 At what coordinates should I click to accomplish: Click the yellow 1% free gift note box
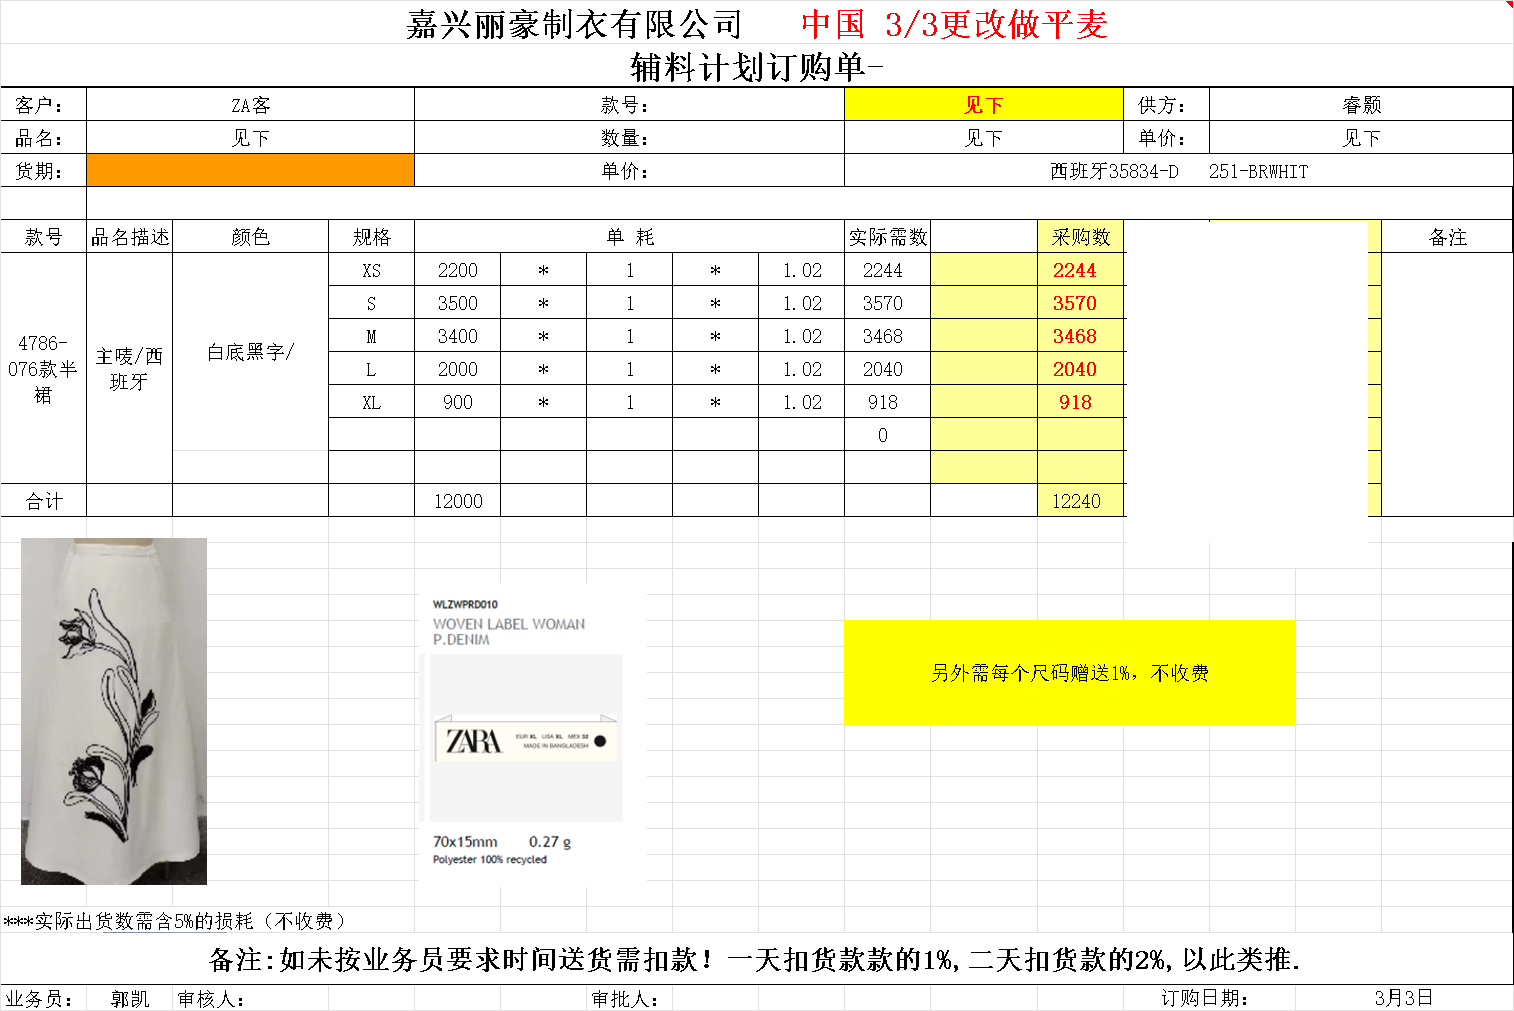pyautogui.click(x=1069, y=673)
